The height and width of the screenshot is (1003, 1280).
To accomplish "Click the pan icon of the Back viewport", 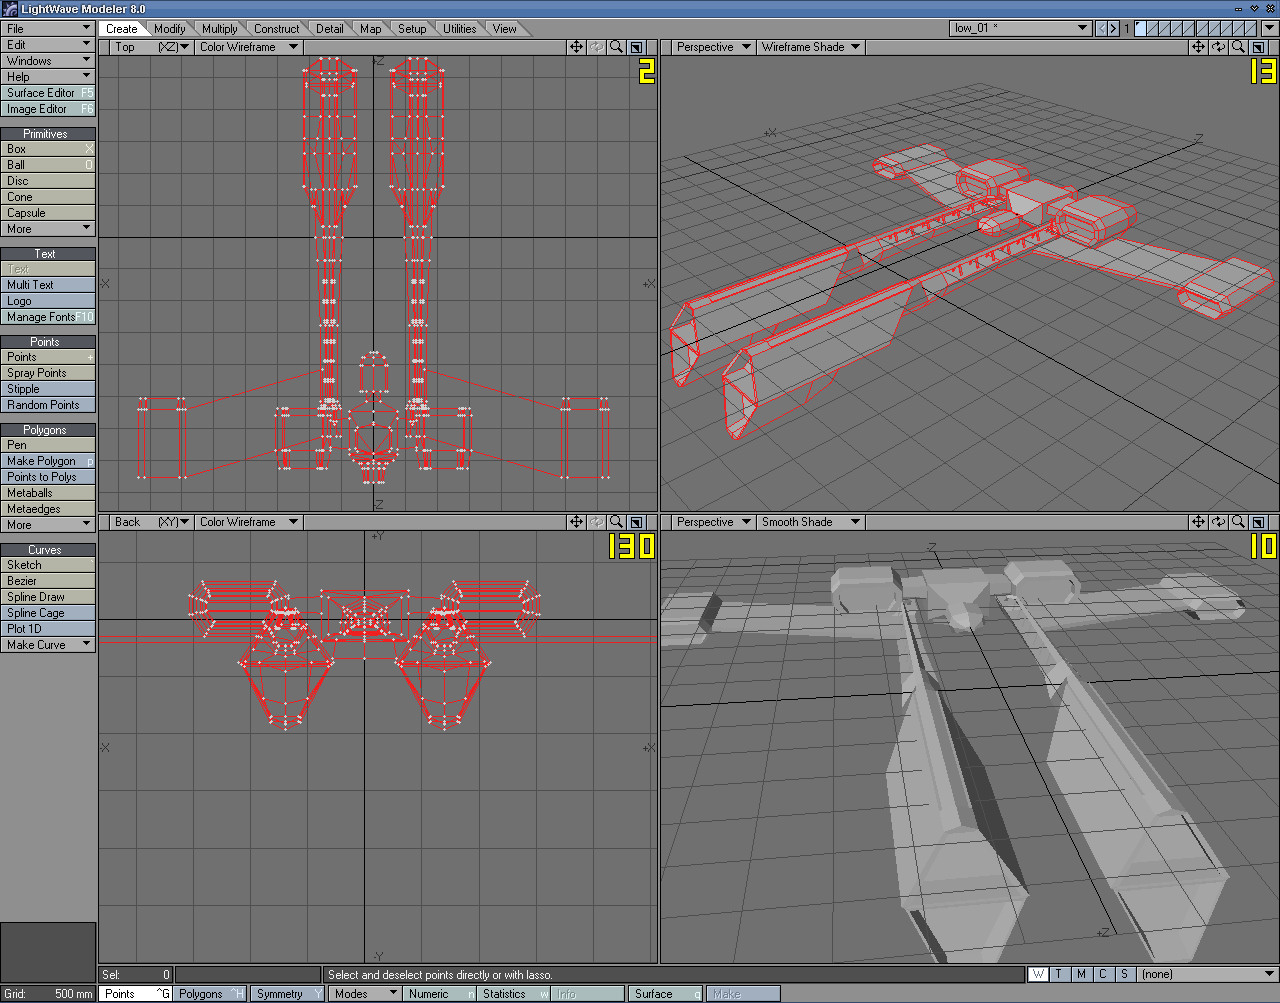I will pyautogui.click(x=576, y=522).
